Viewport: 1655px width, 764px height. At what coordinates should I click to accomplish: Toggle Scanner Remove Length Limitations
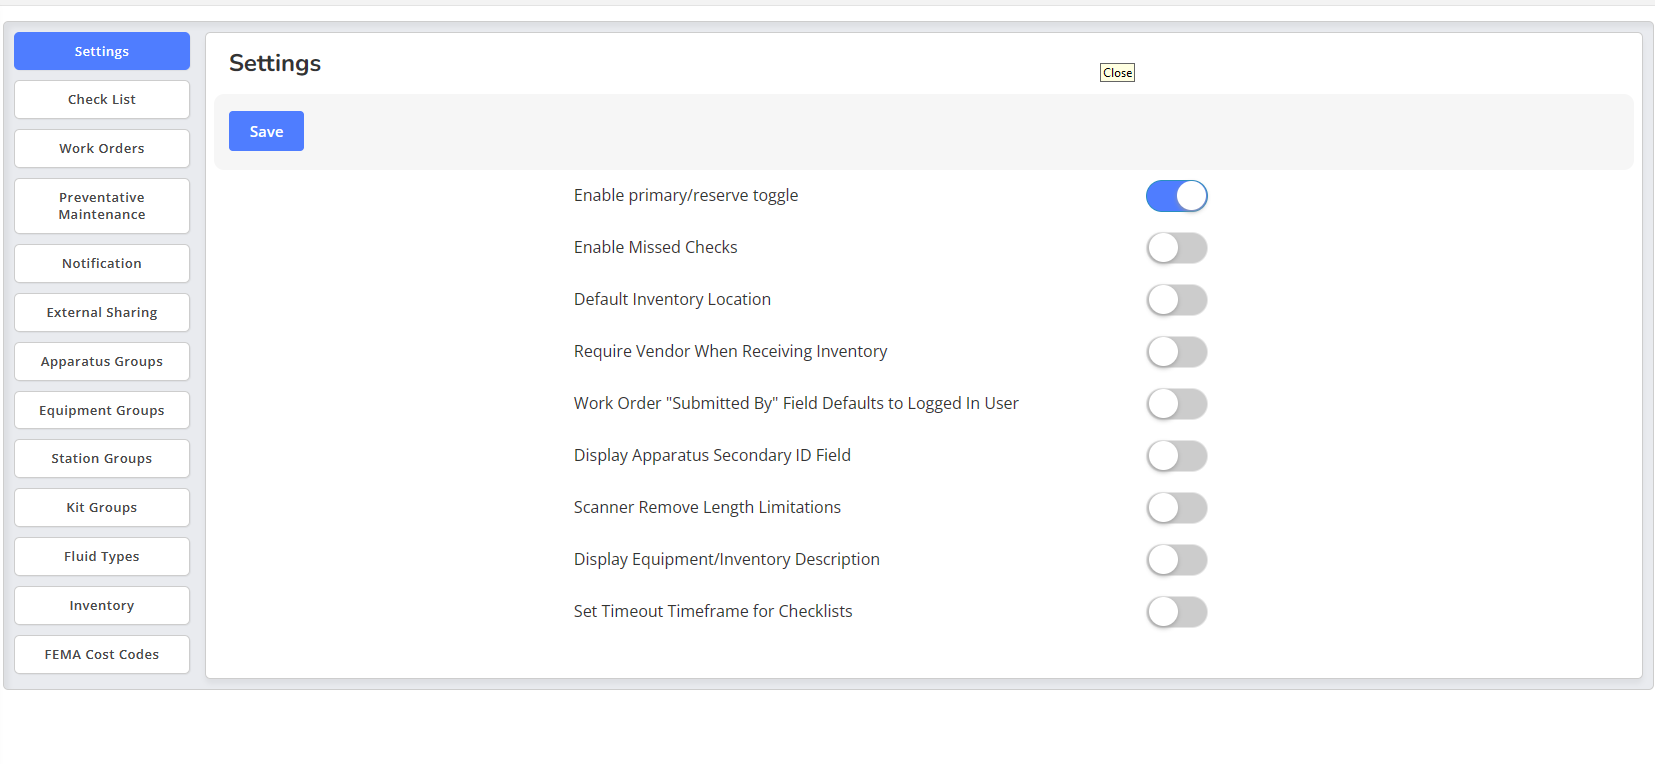tap(1177, 508)
